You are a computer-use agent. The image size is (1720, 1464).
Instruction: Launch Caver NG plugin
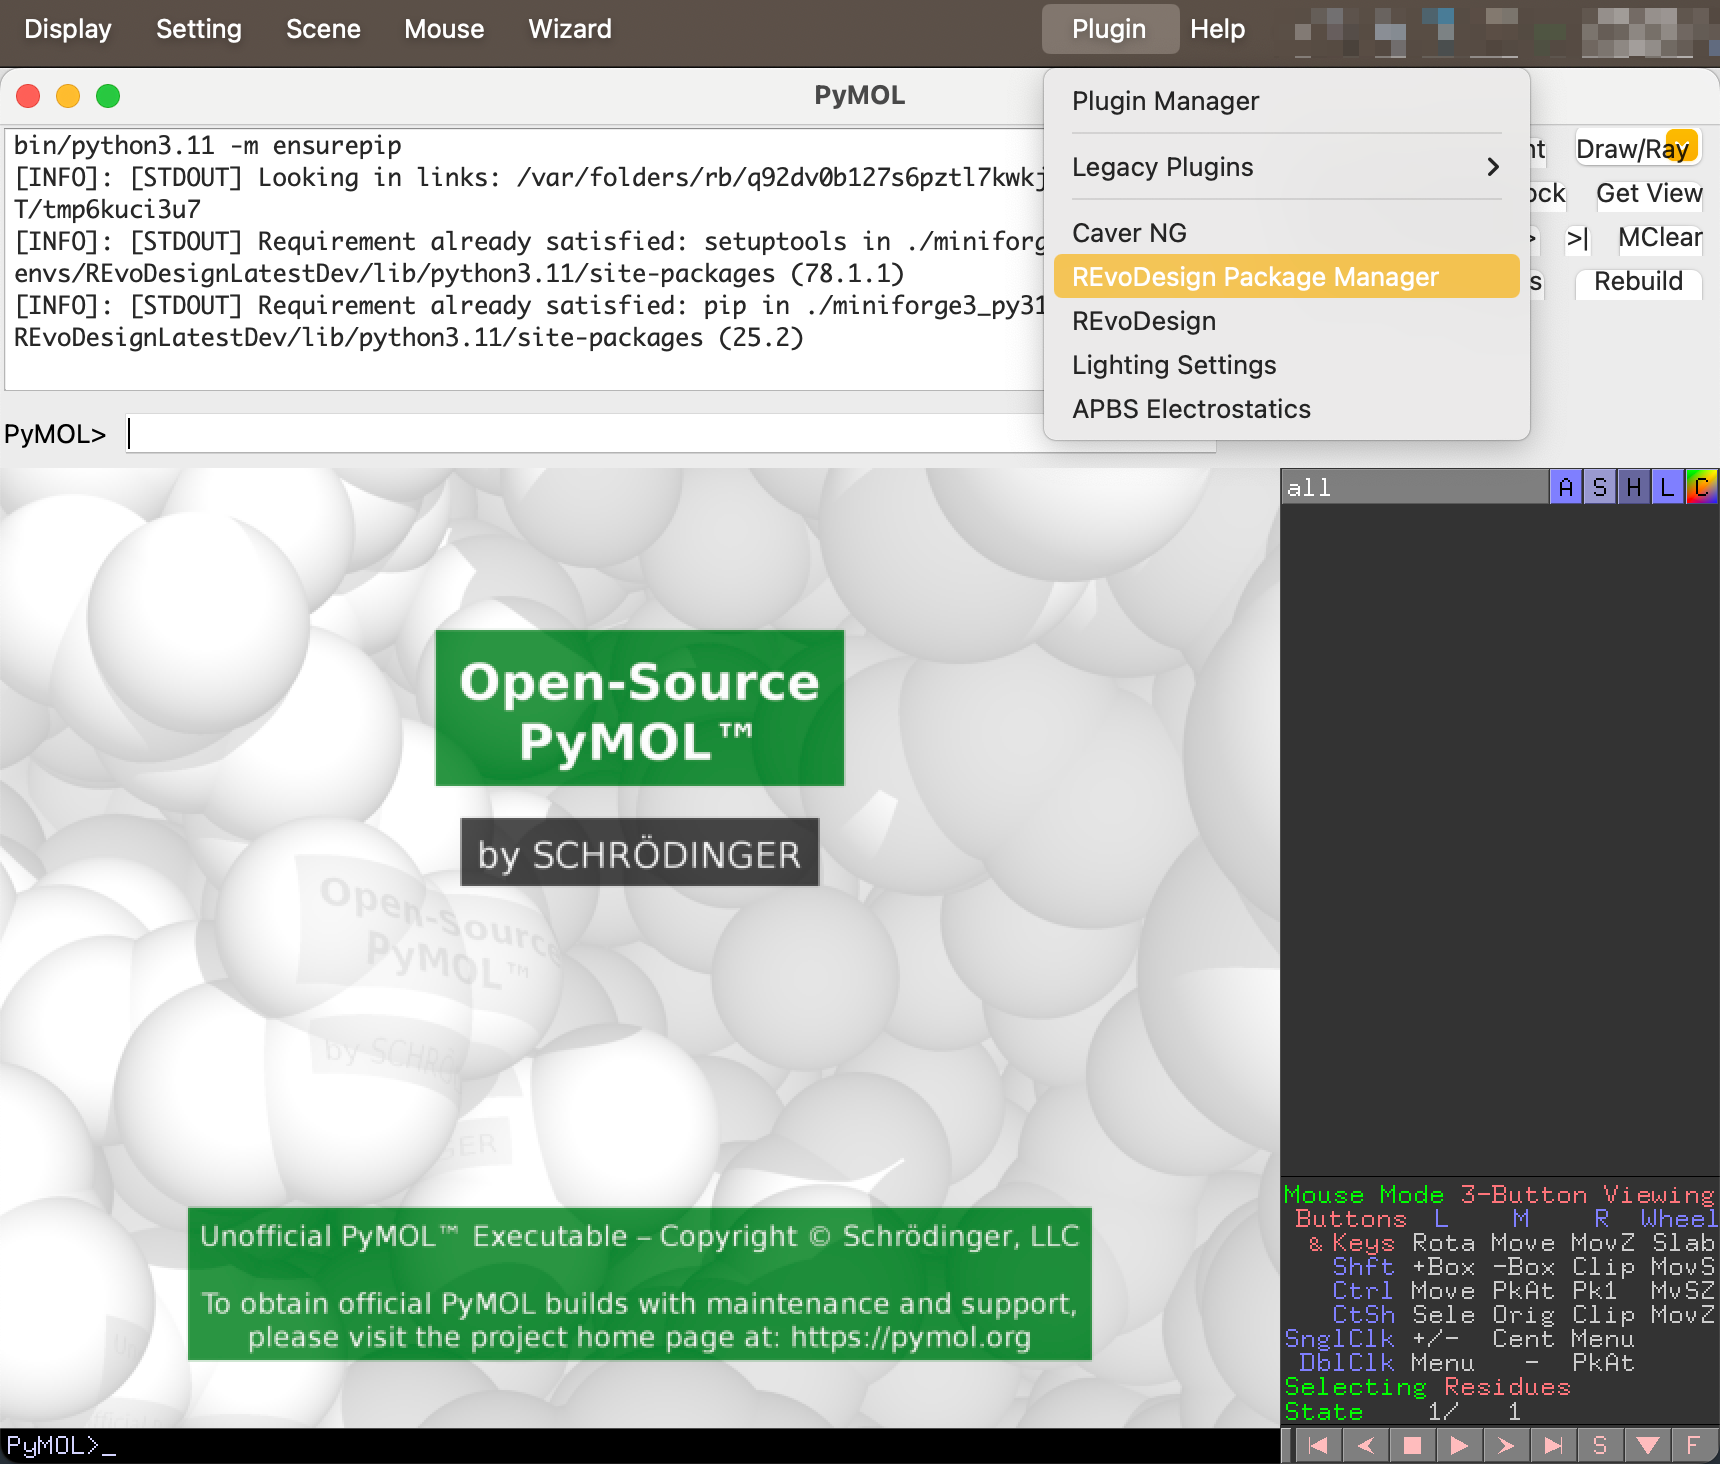point(1286,233)
